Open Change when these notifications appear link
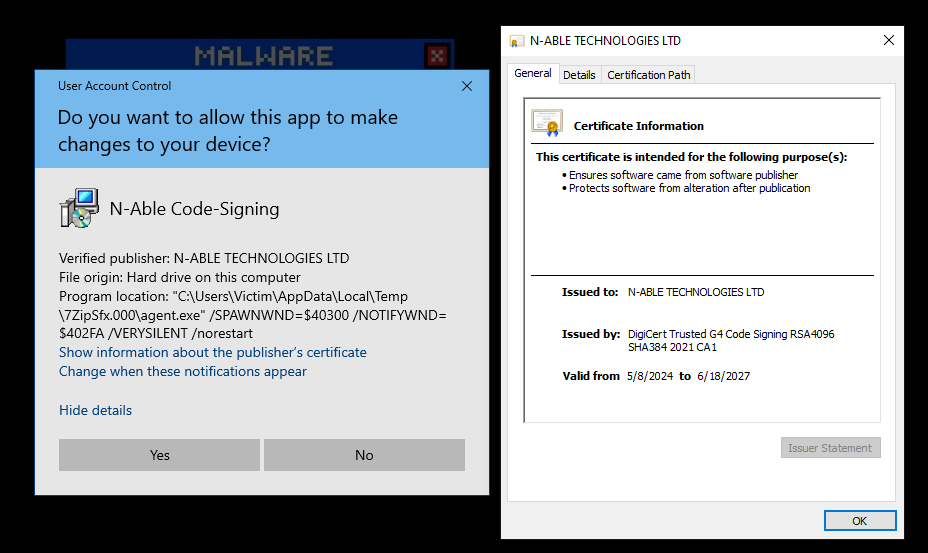Screen dimensions: 928x553 (183, 371)
